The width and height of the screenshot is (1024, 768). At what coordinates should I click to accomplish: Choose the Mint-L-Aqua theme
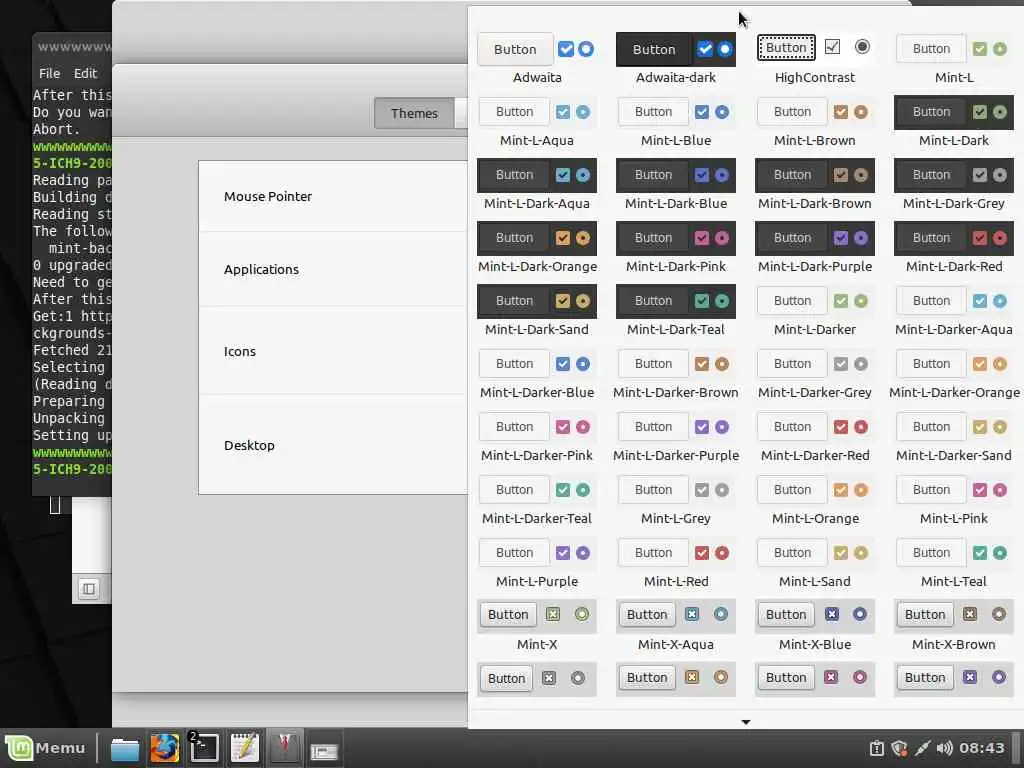pyautogui.click(x=537, y=122)
